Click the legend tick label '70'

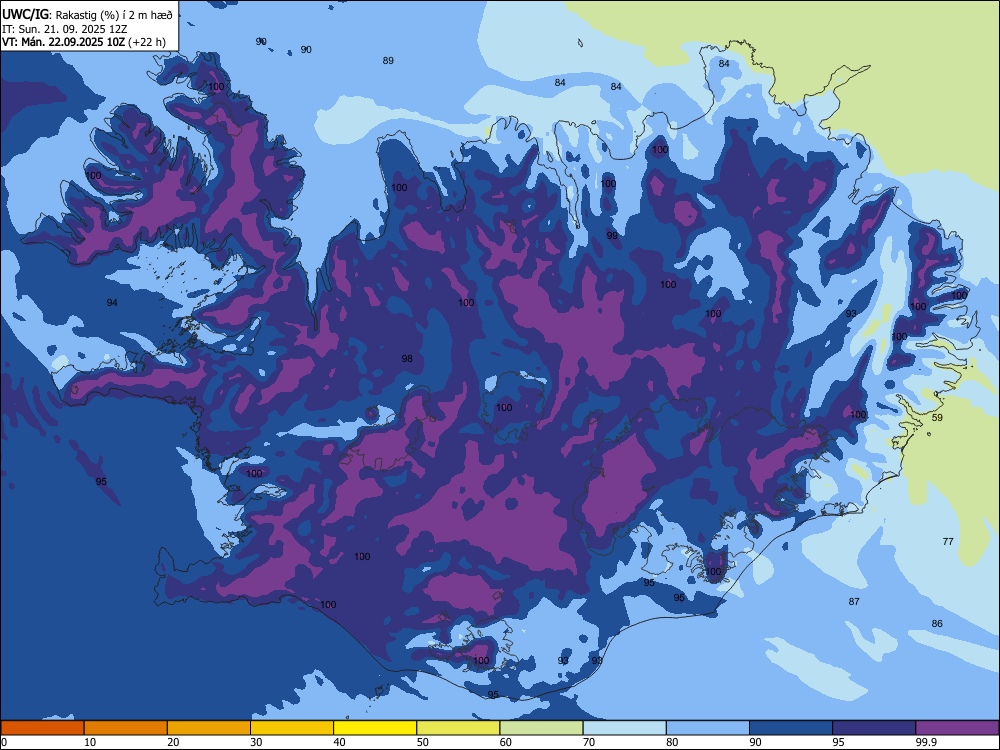coord(589,742)
